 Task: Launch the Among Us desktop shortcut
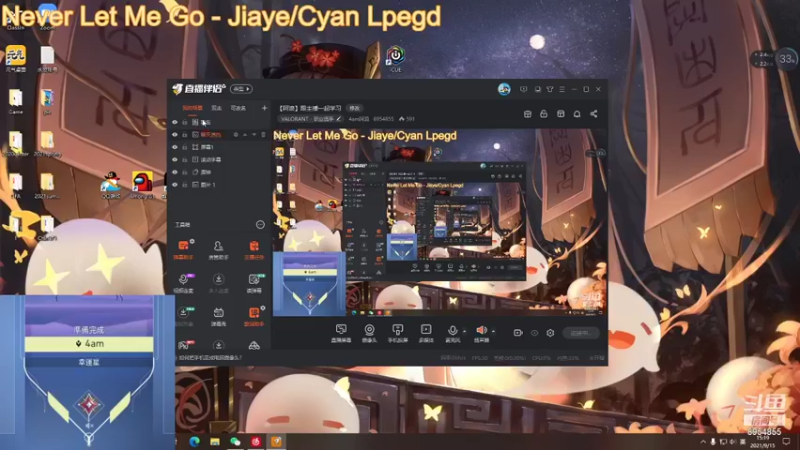(142, 185)
